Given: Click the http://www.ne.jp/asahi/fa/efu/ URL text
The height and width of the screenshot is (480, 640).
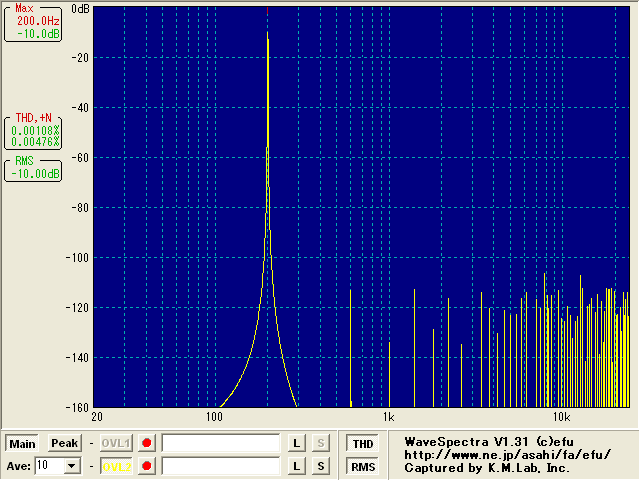Looking at the screenshot, I should [508, 455].
